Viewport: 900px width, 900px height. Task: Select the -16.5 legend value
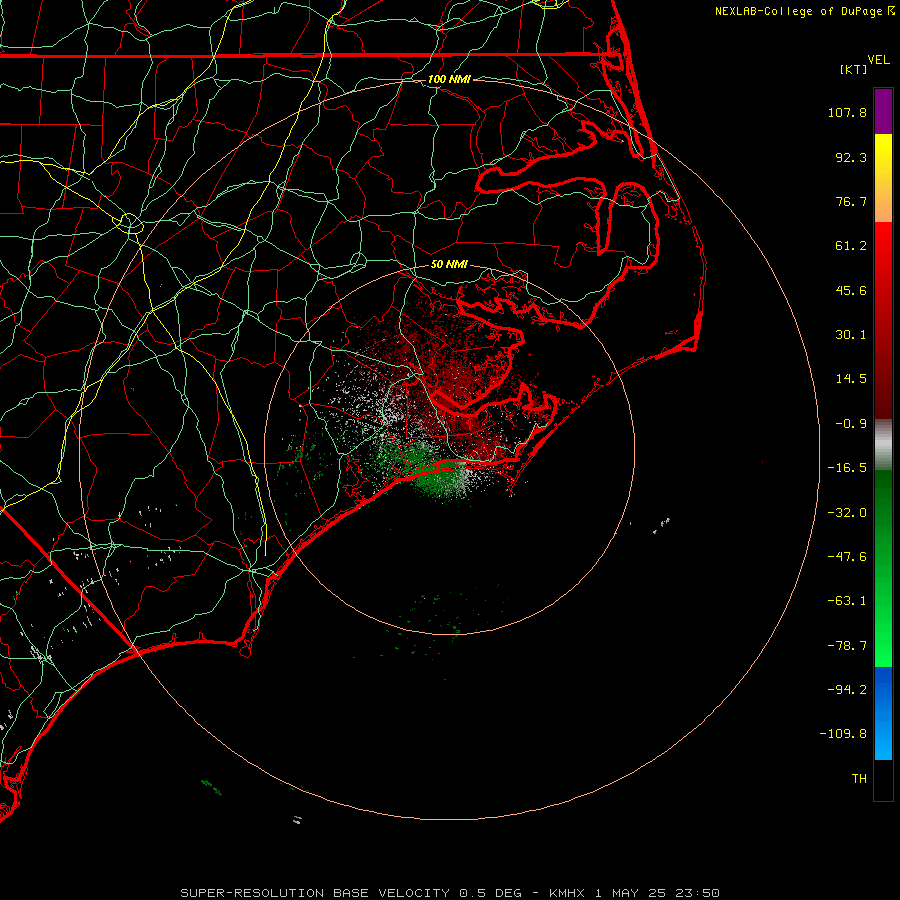(x=847, y=468)
